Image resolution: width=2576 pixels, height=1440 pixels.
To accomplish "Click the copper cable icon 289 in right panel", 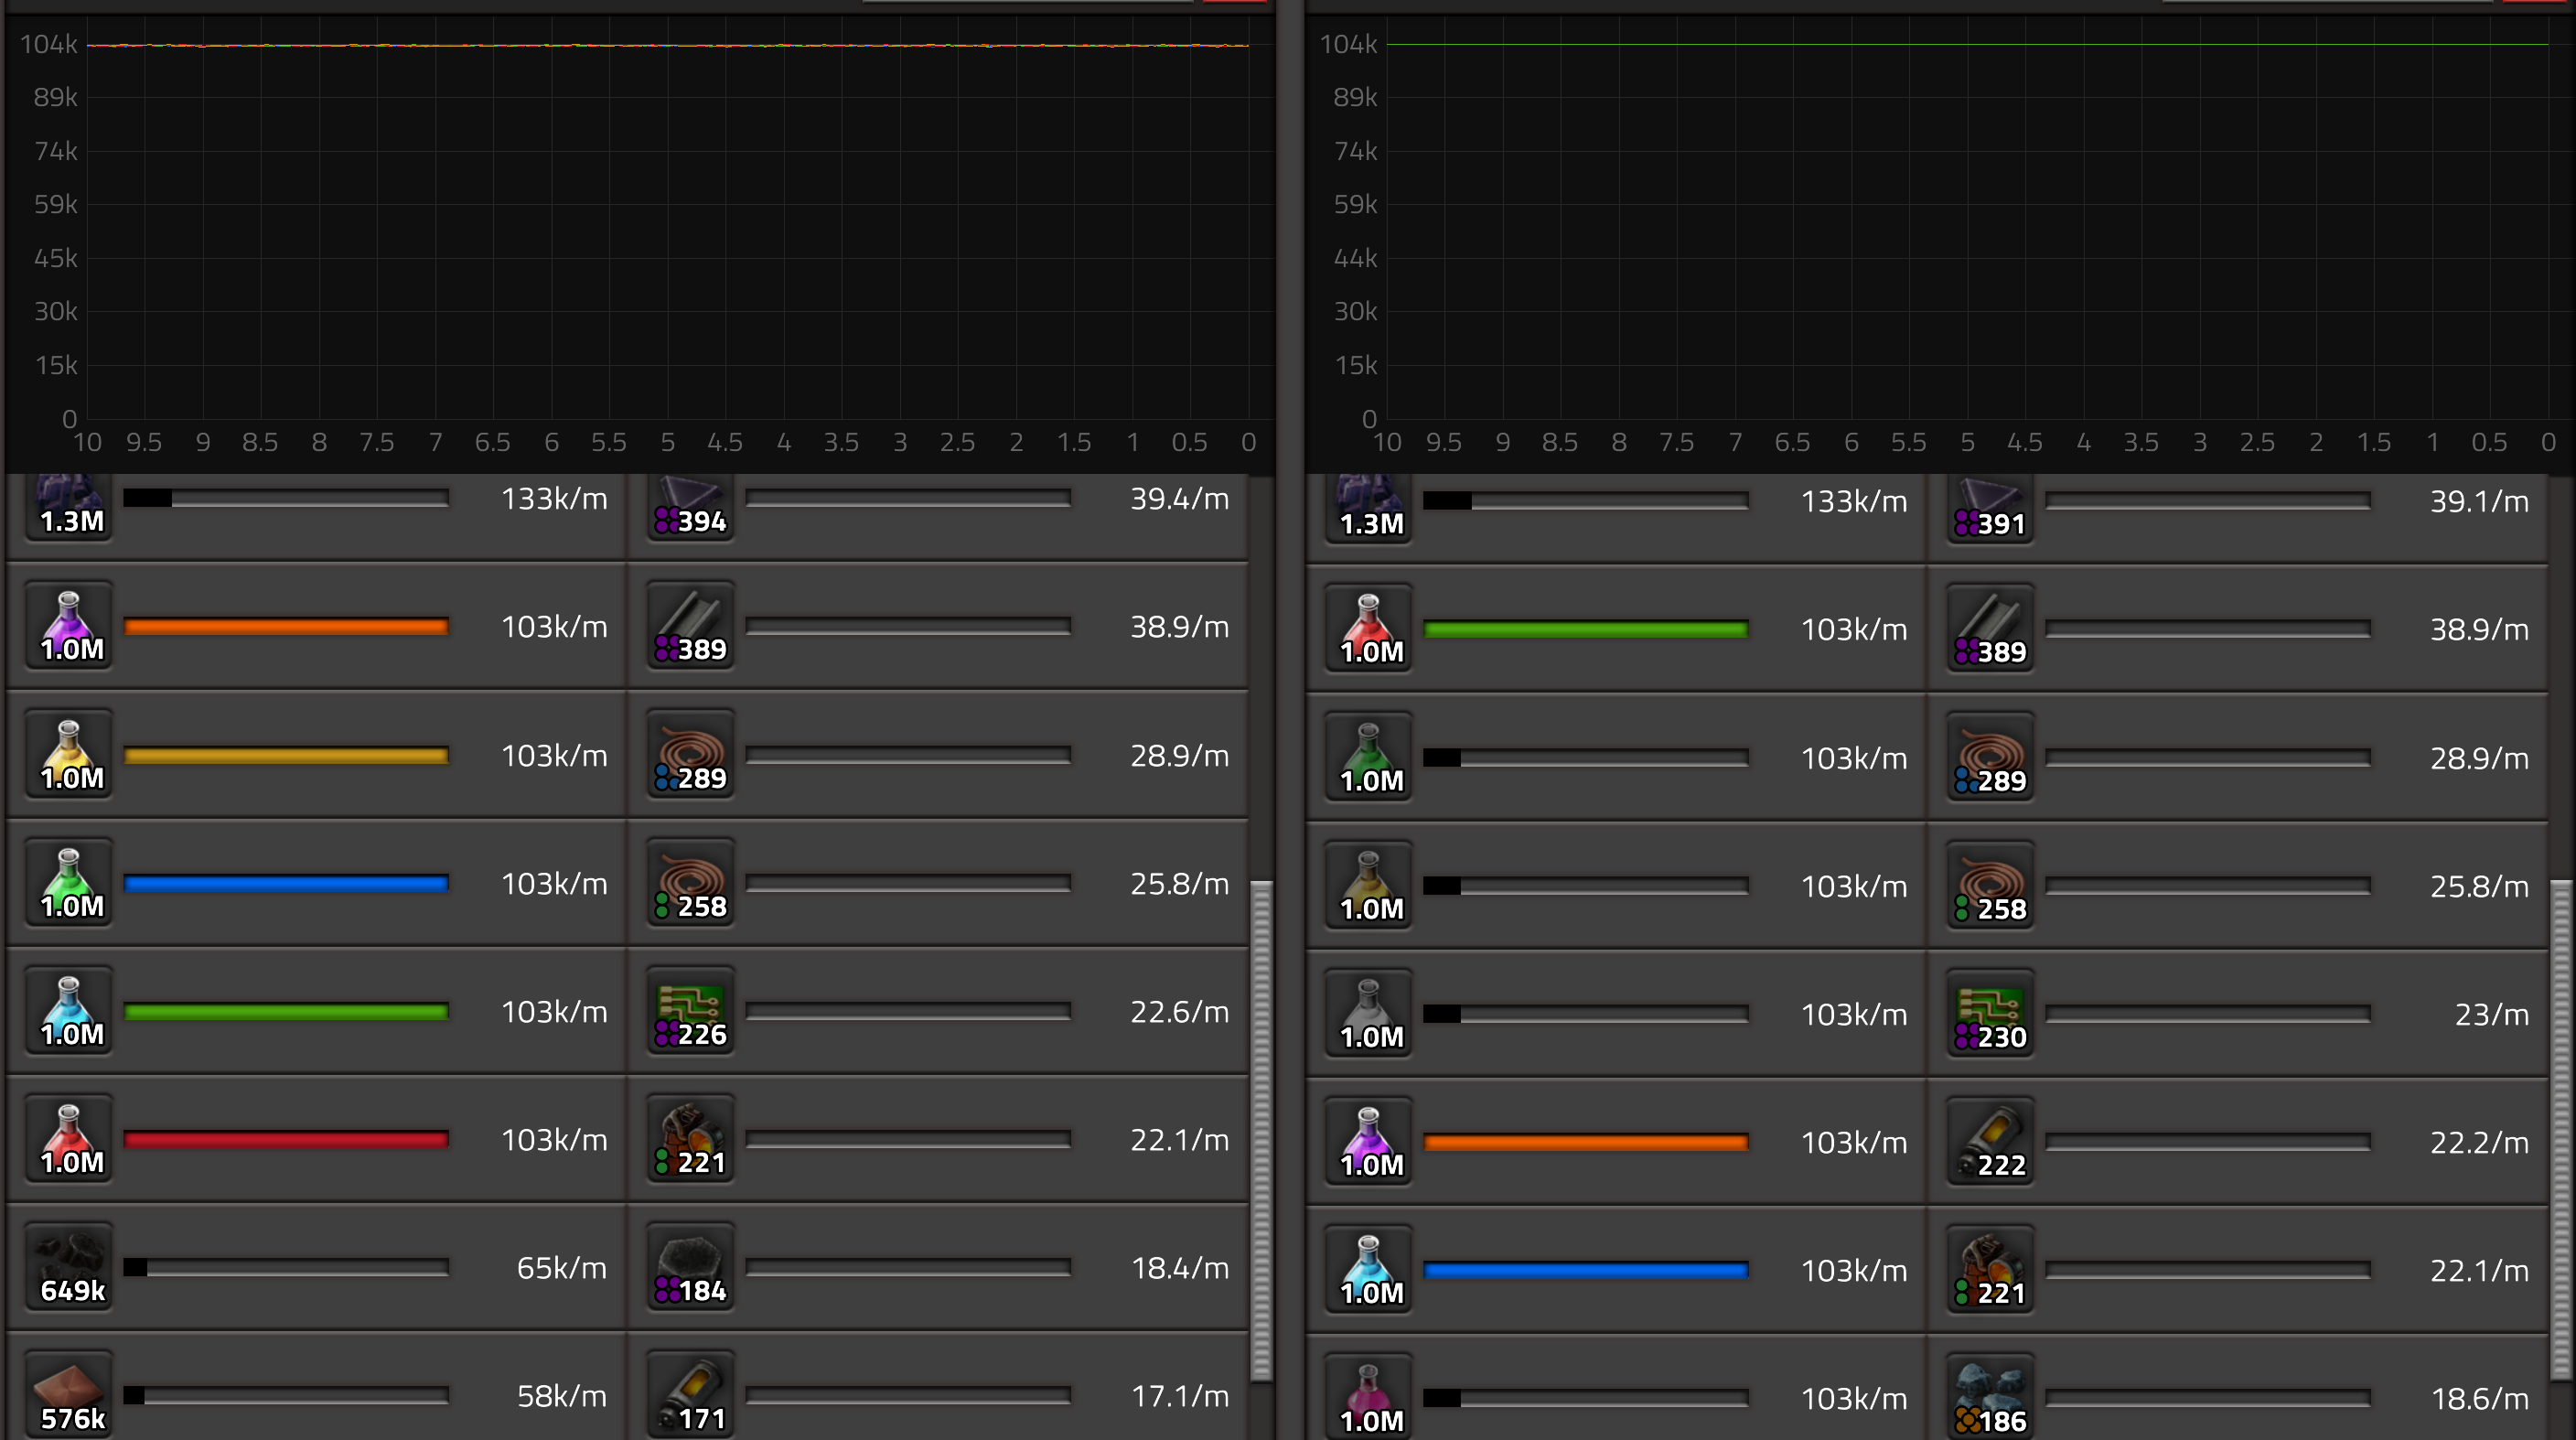I will 1991,757.
